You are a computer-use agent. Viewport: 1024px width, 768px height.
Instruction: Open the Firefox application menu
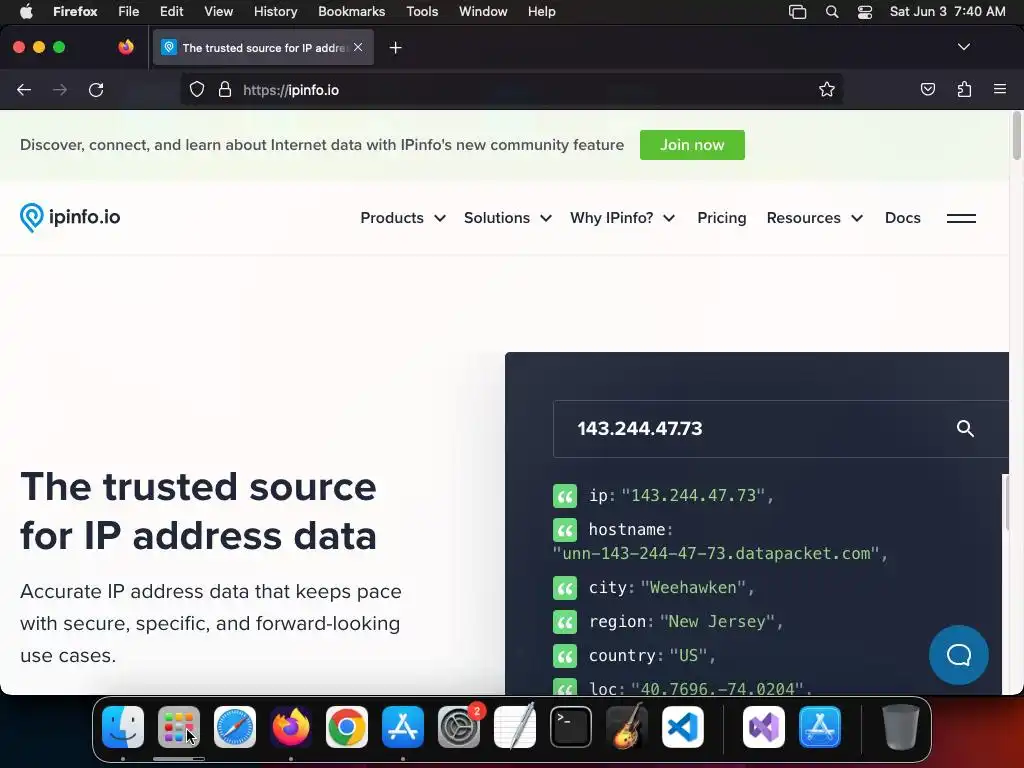pos(999,89)
